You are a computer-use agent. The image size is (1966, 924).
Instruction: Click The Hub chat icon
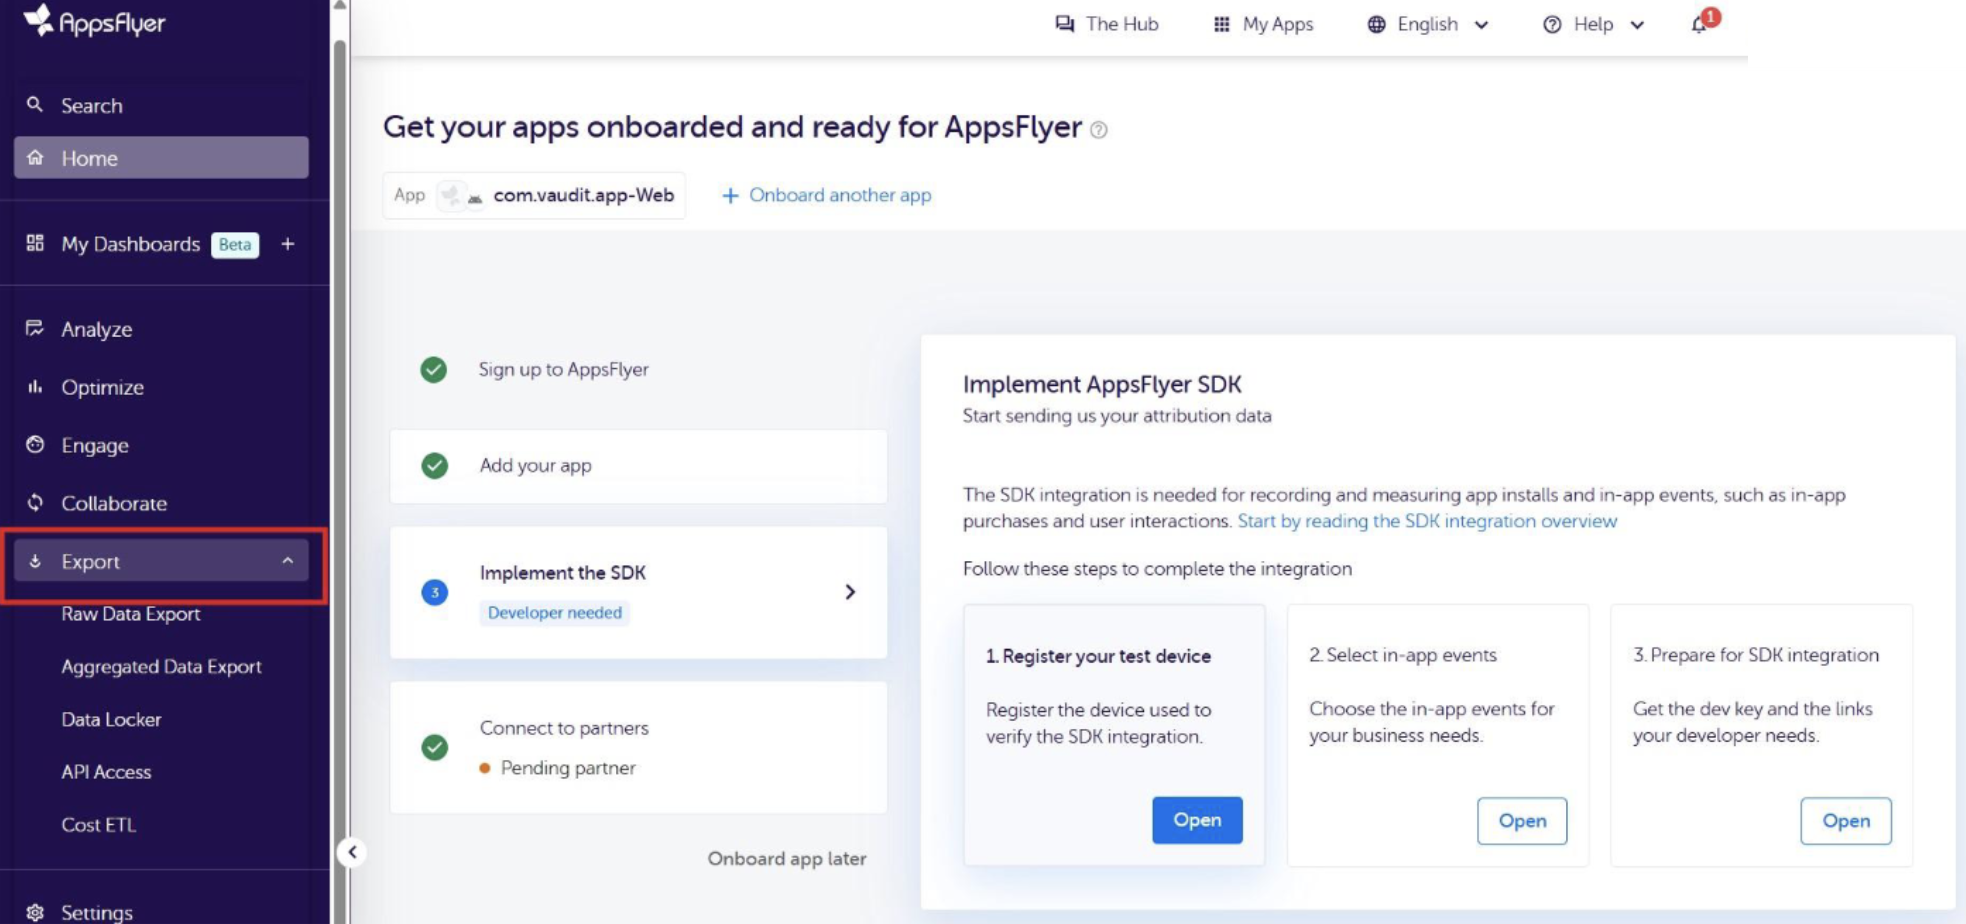point(1064,24)
